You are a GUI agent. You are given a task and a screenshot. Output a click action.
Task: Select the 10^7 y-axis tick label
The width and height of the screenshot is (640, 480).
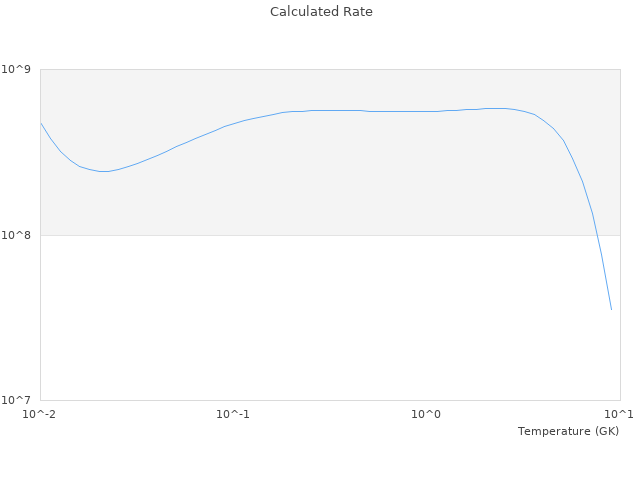(x=19, y=401)
